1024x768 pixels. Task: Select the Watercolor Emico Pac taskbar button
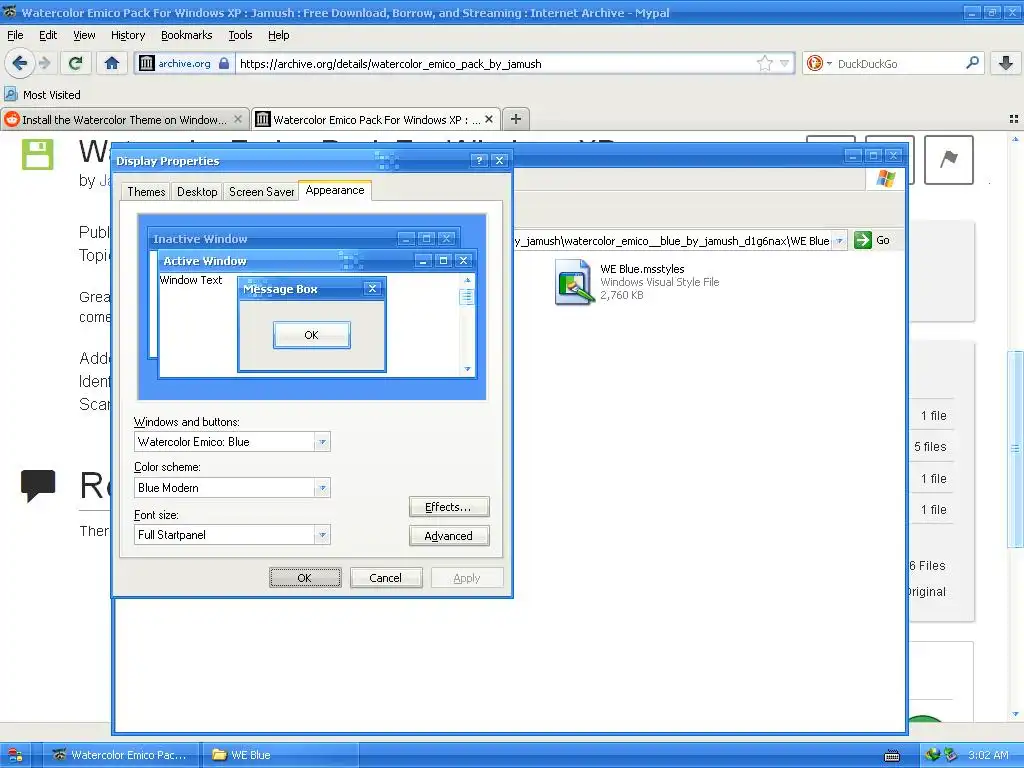click(120, 755)
